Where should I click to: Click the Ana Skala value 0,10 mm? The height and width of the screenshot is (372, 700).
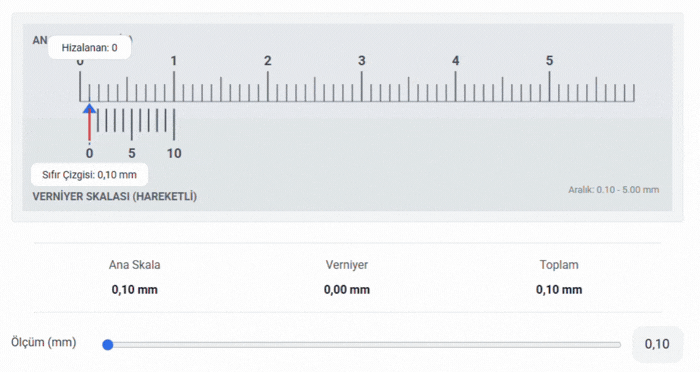click(x=134, y=290)
